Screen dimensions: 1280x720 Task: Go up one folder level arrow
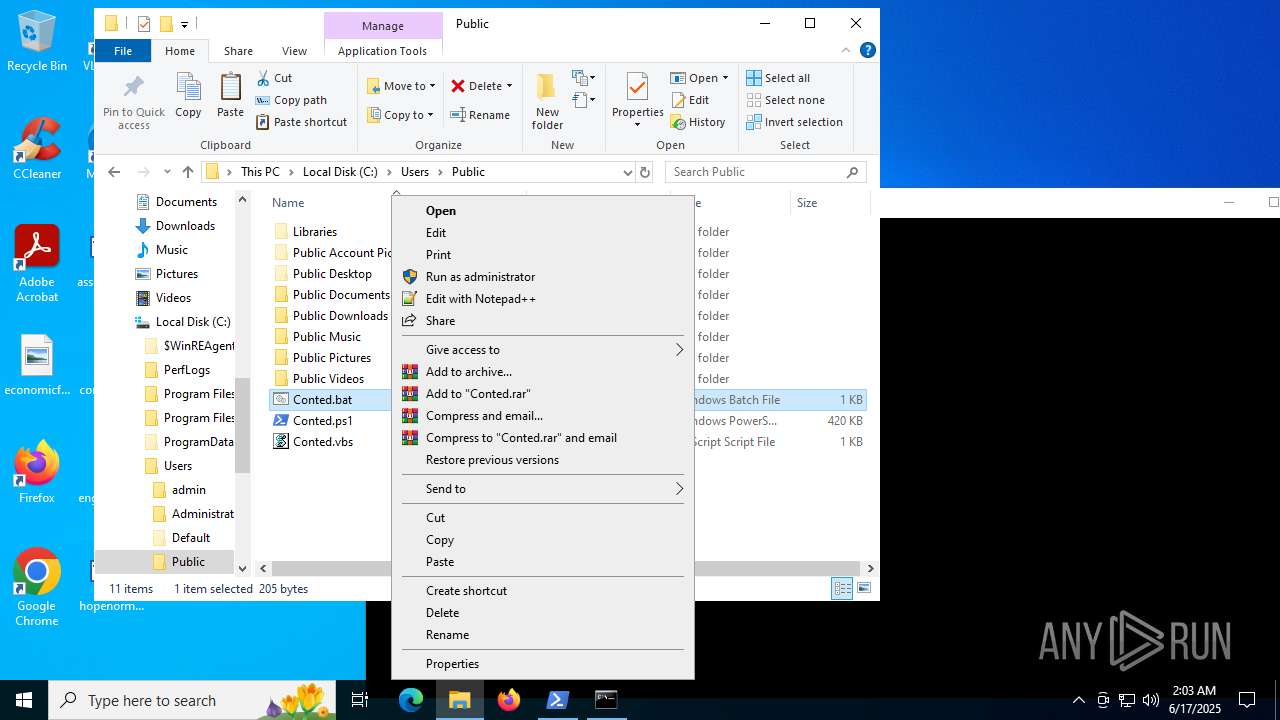[x=187, y=172]
